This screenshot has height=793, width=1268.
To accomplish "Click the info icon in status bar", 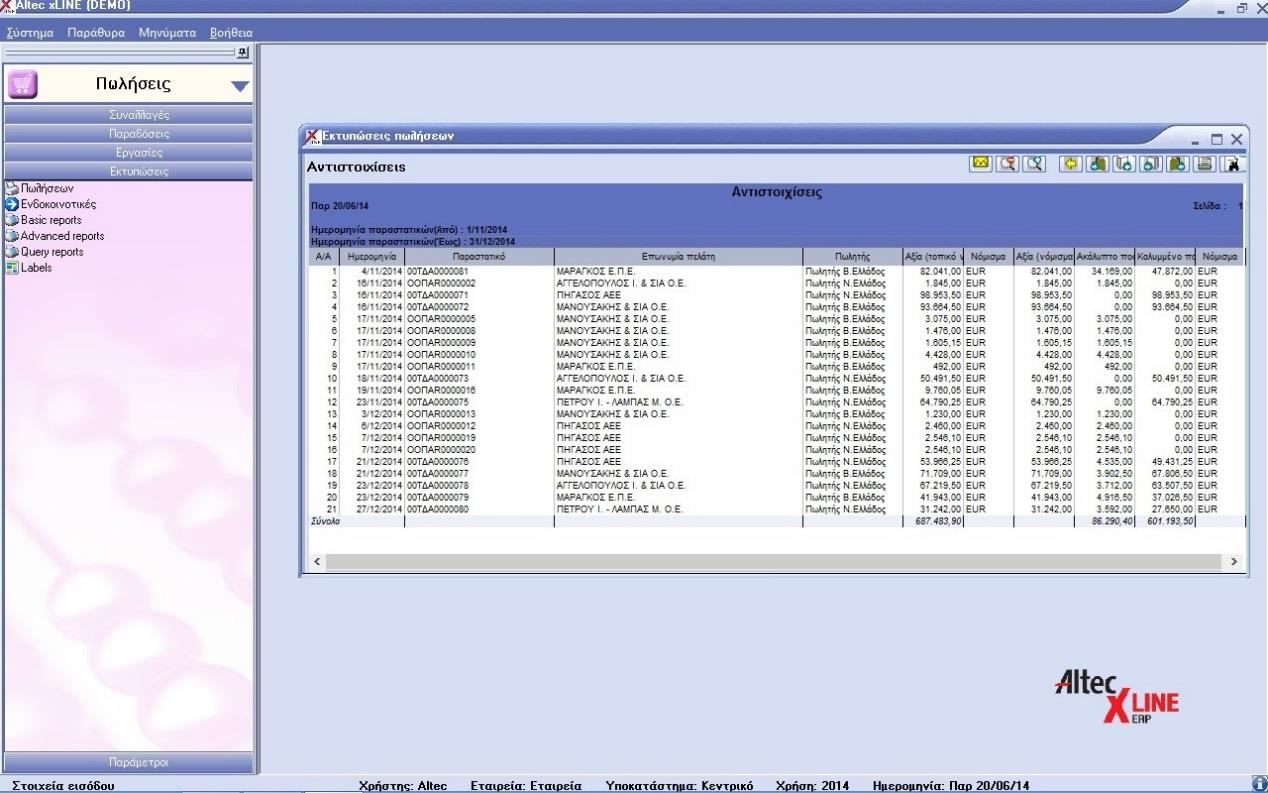I will (x=1258, y=784).
